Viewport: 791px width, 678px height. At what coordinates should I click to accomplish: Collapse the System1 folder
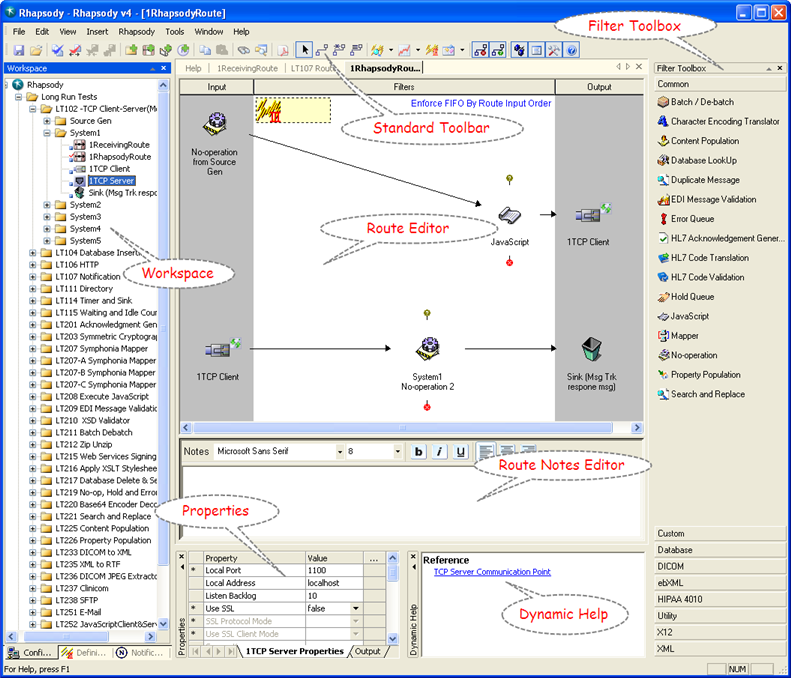click(47, 133)
